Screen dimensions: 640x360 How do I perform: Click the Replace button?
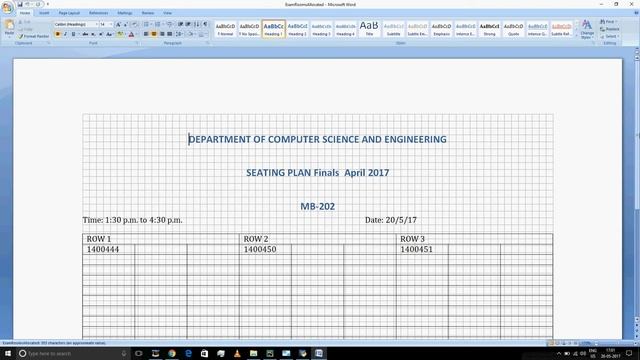609,29
